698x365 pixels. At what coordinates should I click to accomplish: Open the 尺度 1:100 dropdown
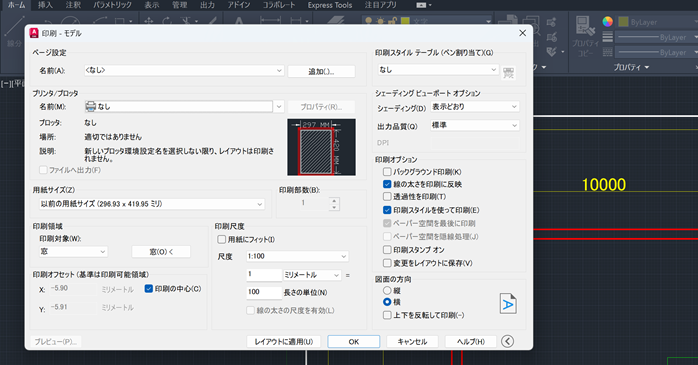coord(297,256)
